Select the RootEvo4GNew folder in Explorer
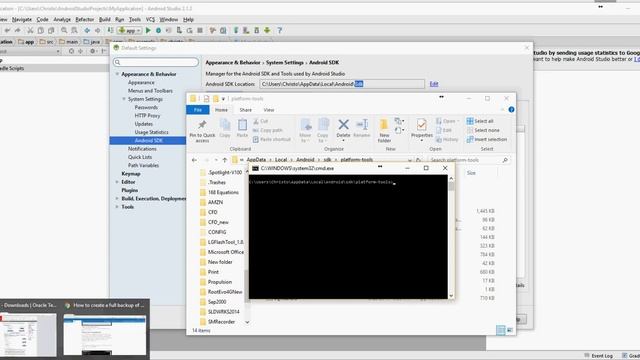The width and height of the screenshot is (640, 360). [224, 292]
